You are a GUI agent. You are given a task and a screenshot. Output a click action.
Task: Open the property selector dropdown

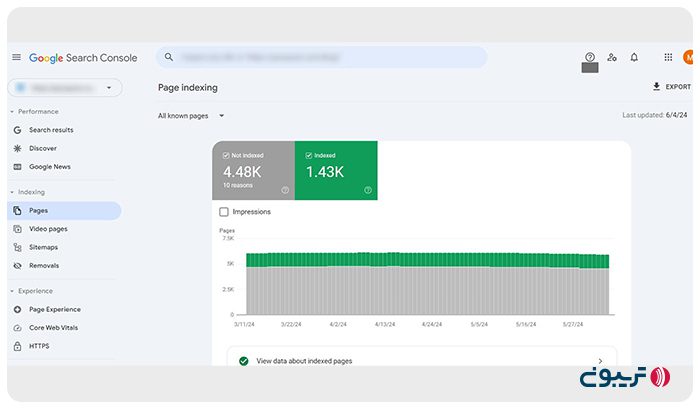point(65,88)
